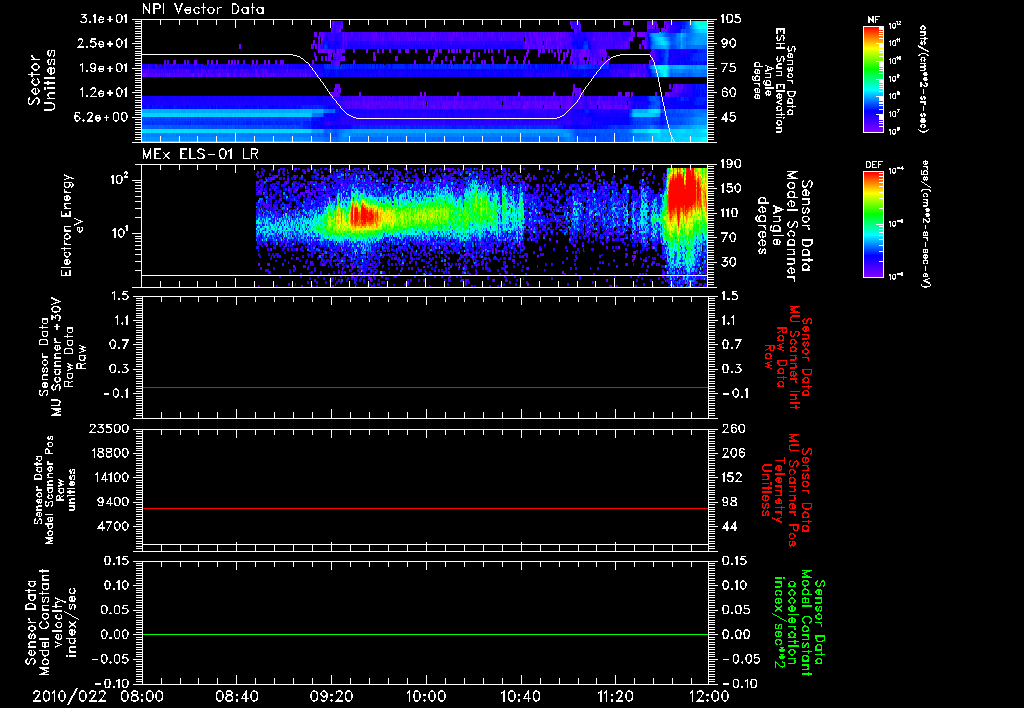
Task: Click the "Electron Energy eV" axis label
Action: coord(72,225)
